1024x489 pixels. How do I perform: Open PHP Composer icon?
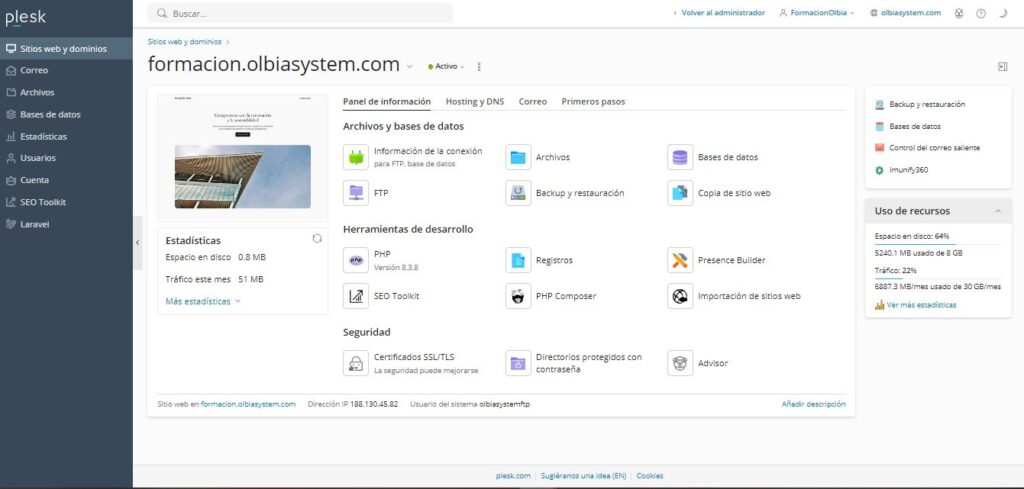coord(518,296)
